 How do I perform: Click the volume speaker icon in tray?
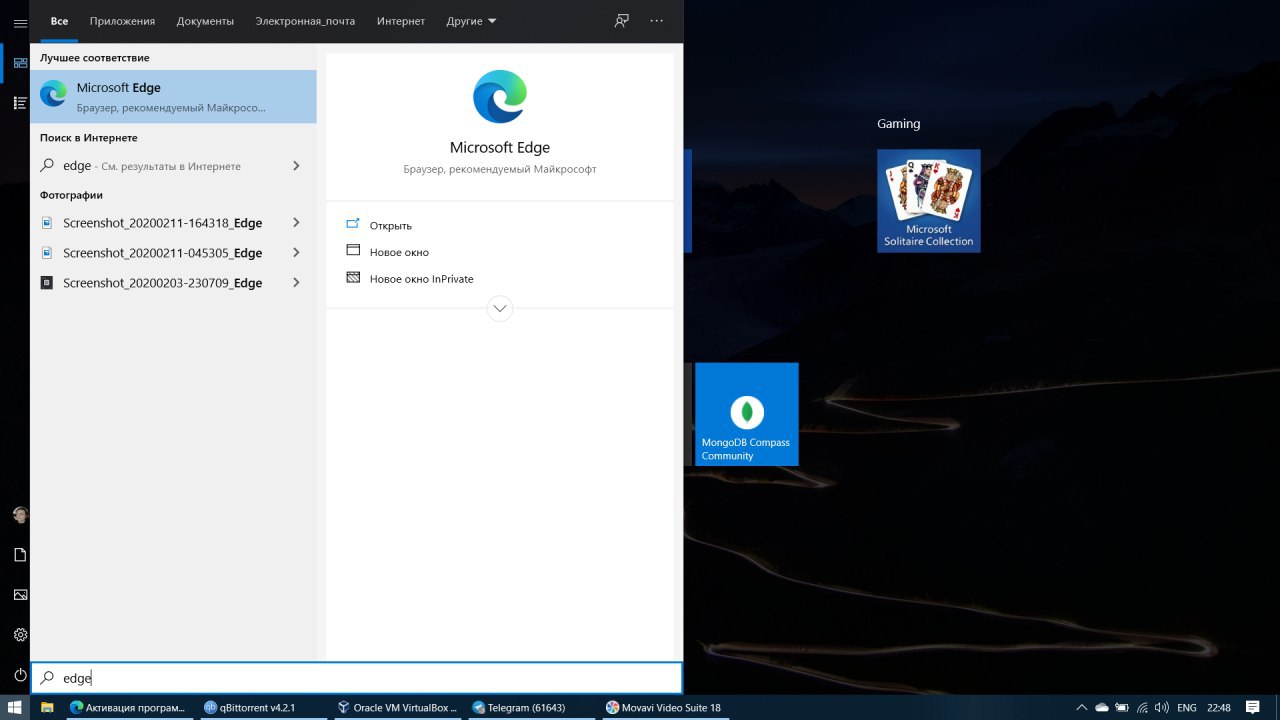click(x=1161, y=707)
